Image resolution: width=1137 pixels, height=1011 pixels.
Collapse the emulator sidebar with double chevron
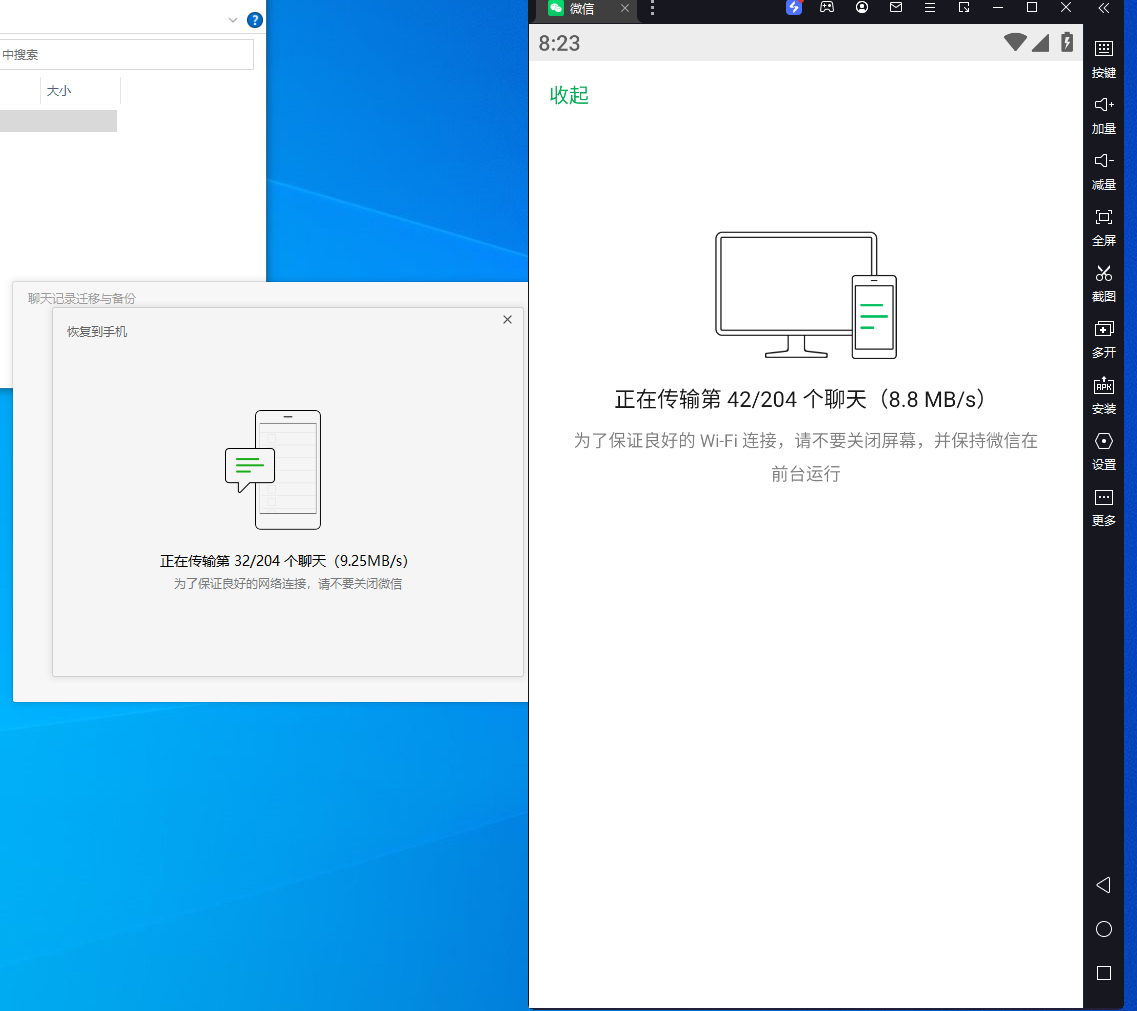1103,8
